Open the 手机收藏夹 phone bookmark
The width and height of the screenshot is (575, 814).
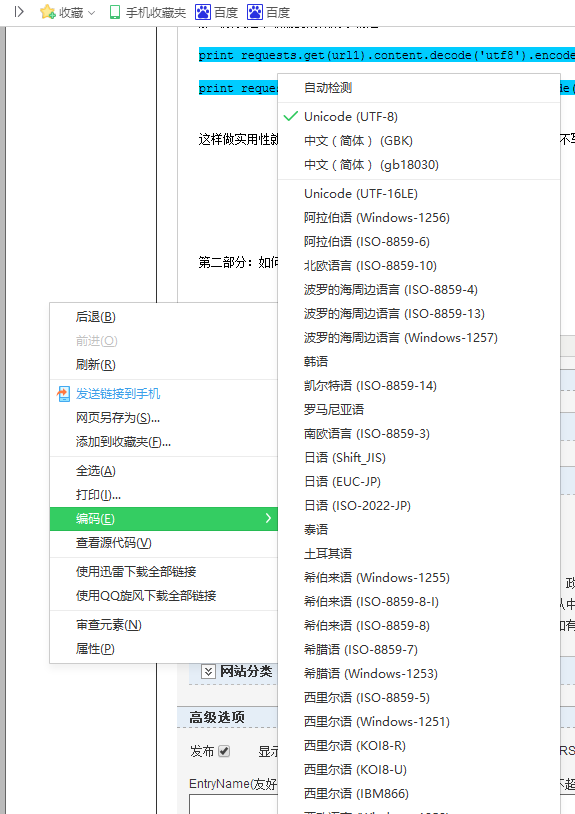pos(147,12)
